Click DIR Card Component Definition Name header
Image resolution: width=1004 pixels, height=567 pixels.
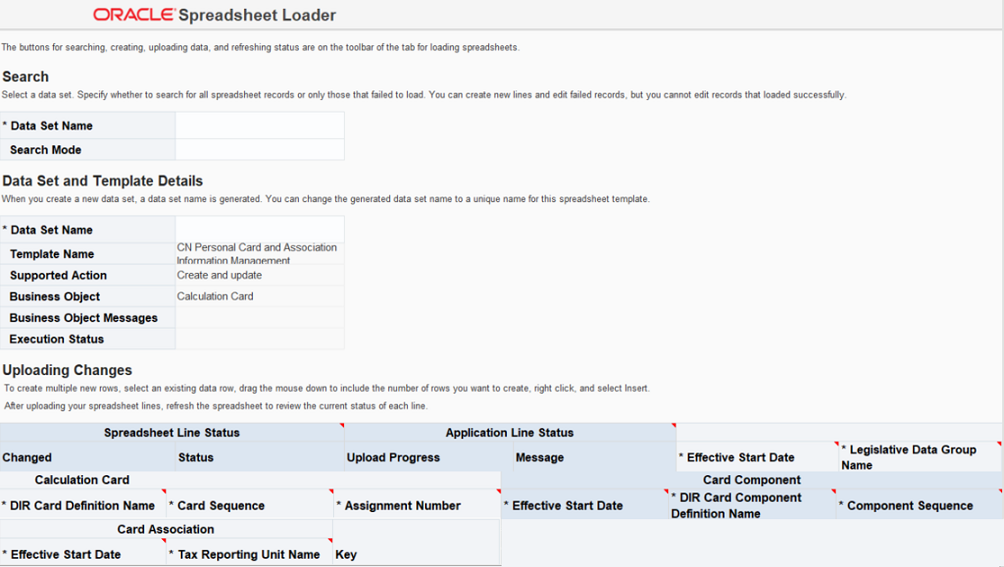(752, 505)
